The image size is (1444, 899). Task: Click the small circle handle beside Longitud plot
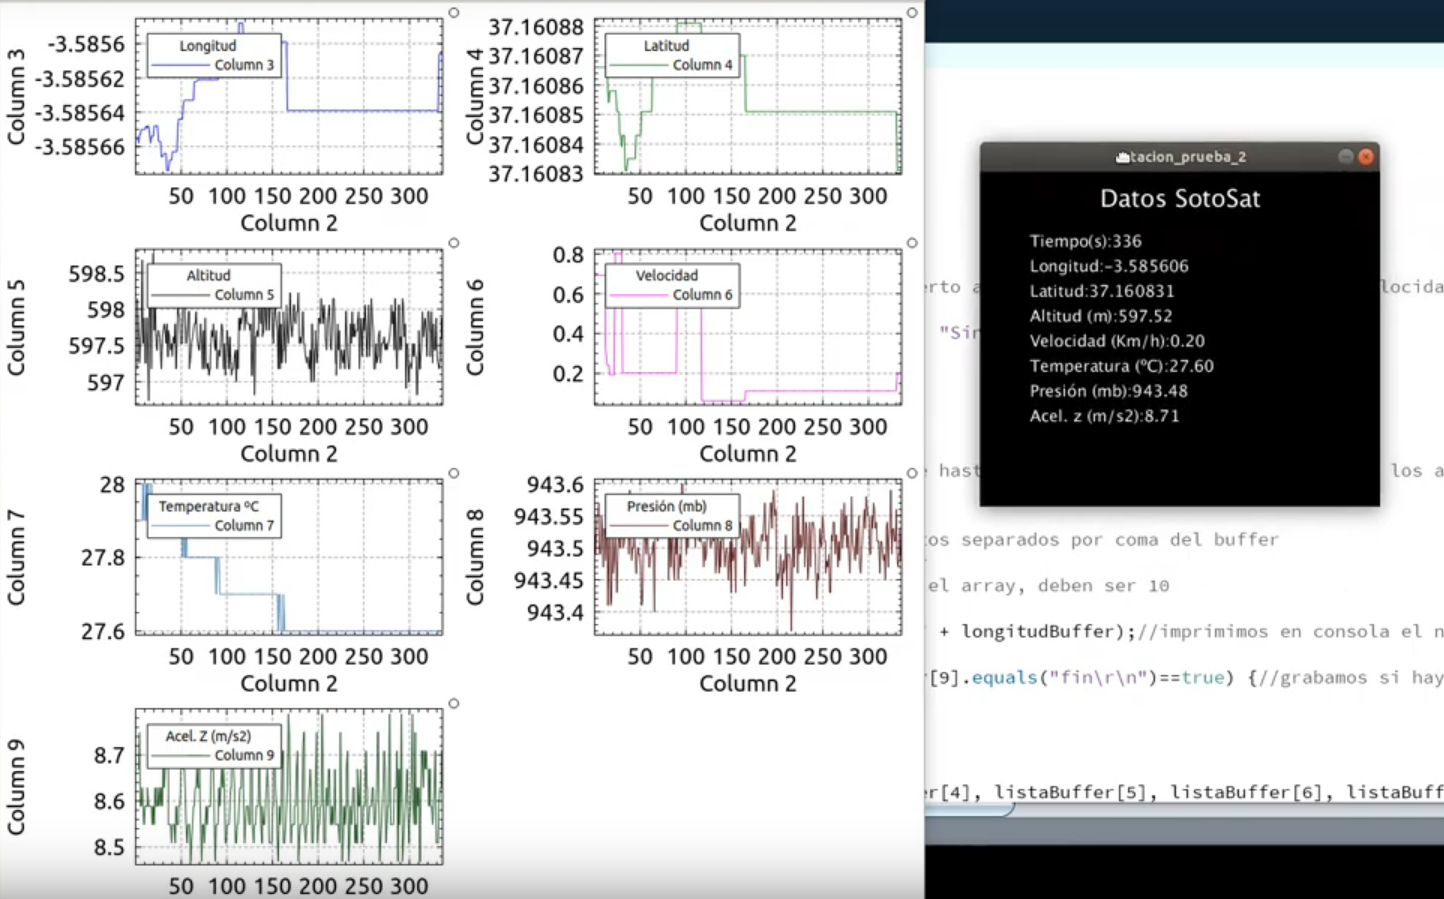coord(453,13)
